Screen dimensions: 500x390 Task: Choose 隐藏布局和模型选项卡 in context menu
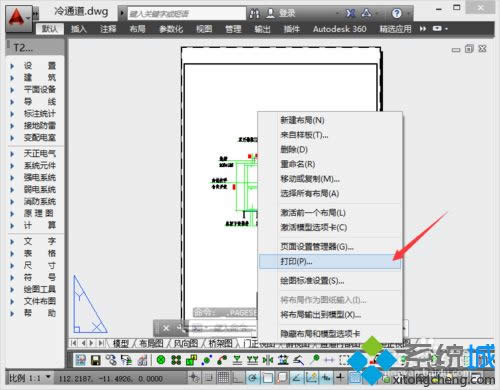[x=330, y=333]
